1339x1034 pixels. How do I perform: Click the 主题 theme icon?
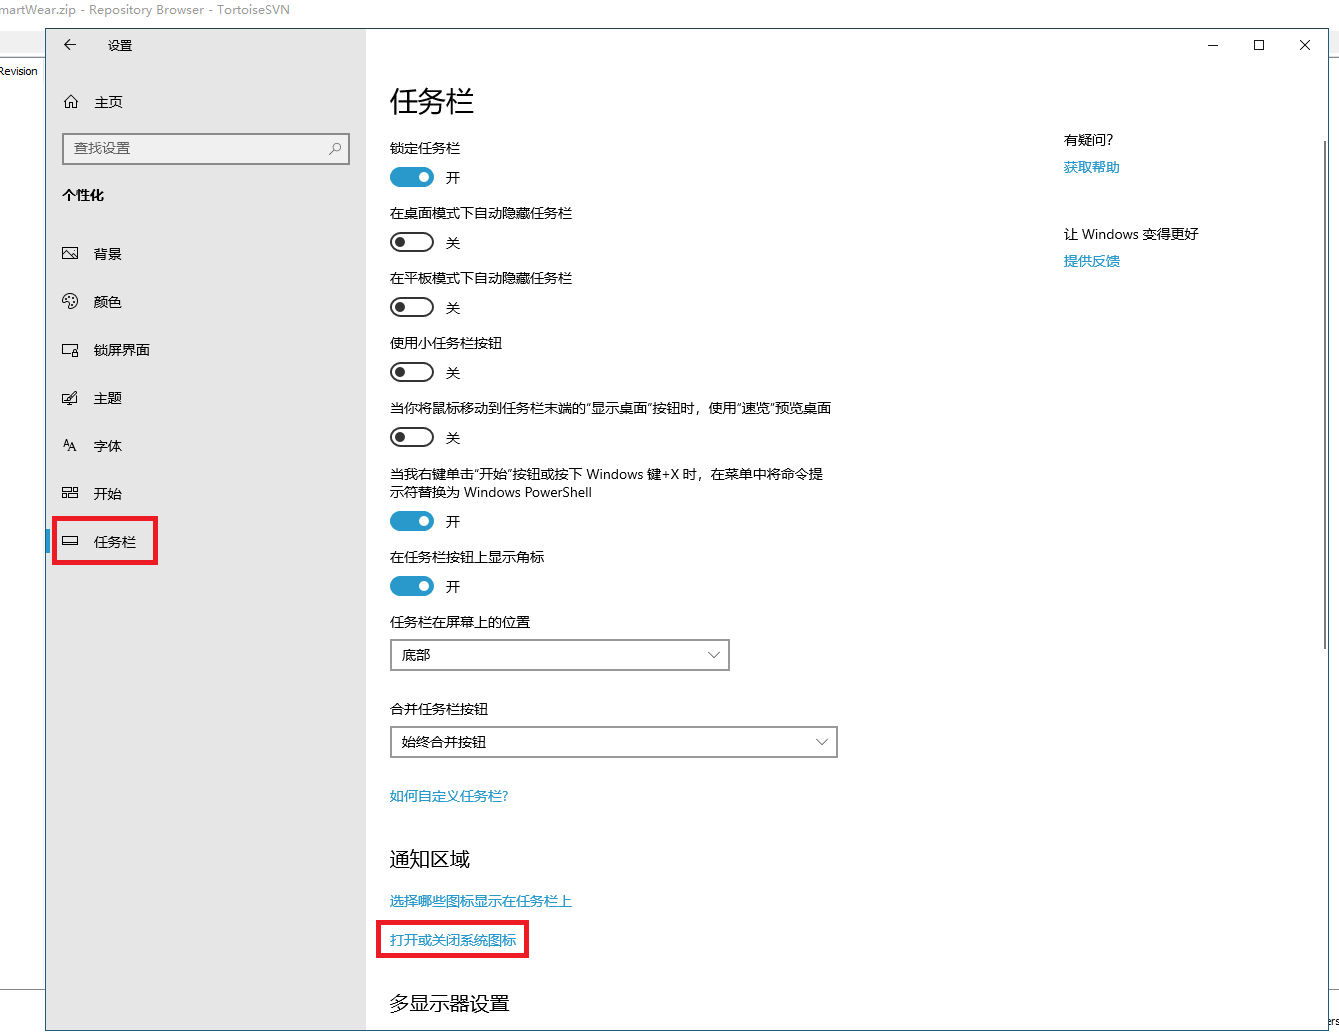(70, 398)
